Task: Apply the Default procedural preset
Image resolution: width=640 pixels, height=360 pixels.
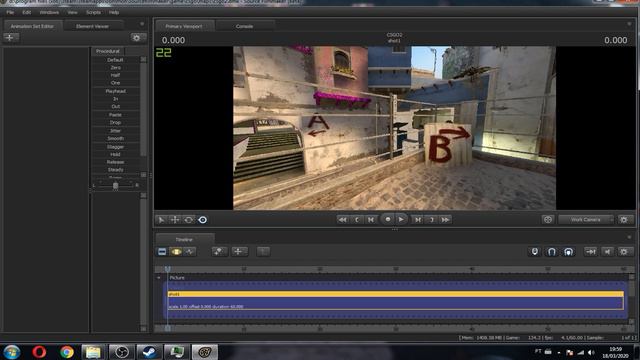Action: pos(116,60)
